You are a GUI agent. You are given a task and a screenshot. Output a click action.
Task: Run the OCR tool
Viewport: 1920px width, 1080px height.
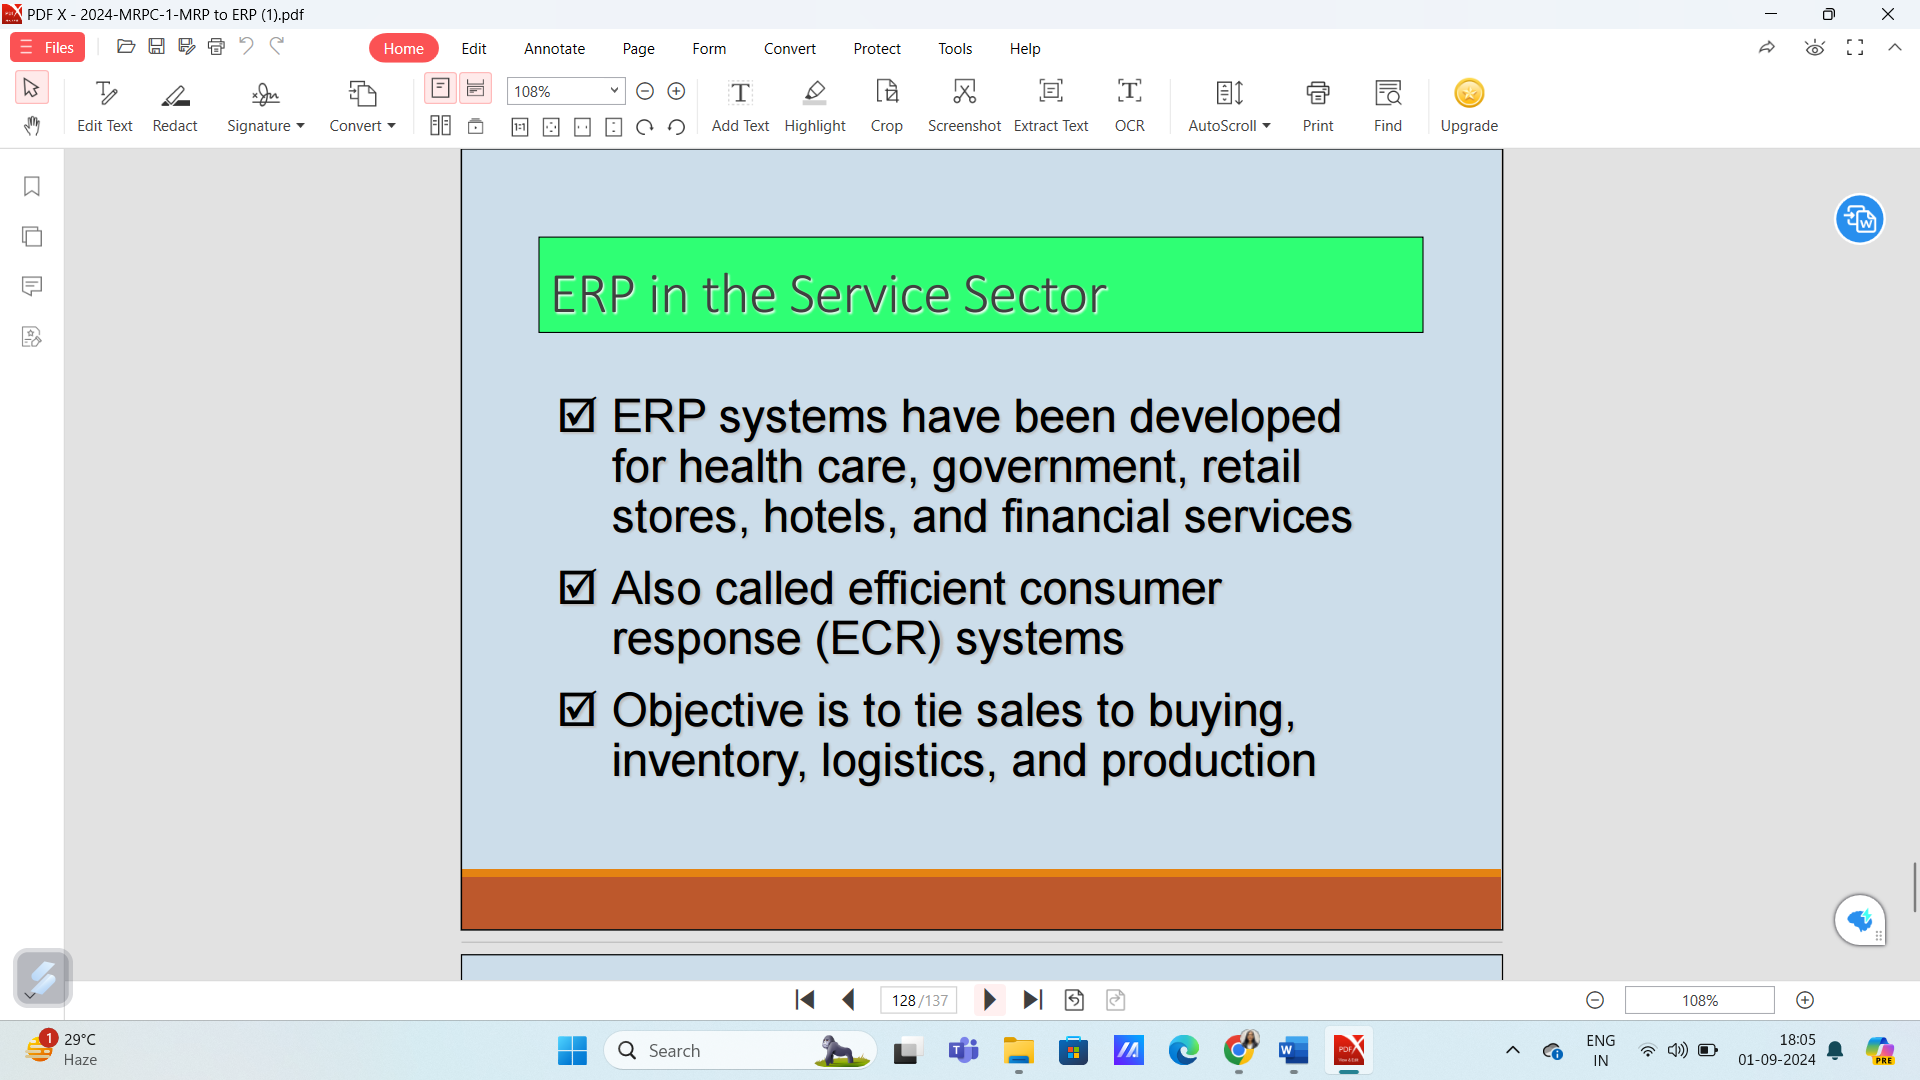tap(1130, 106)
